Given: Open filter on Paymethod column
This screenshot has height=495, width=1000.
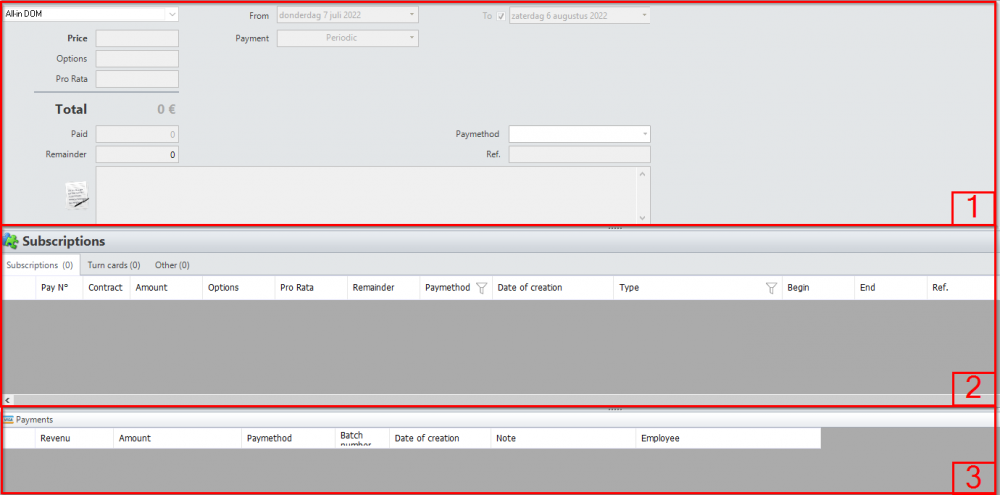Looking at the screenshot, I should (x=481, y=288).
